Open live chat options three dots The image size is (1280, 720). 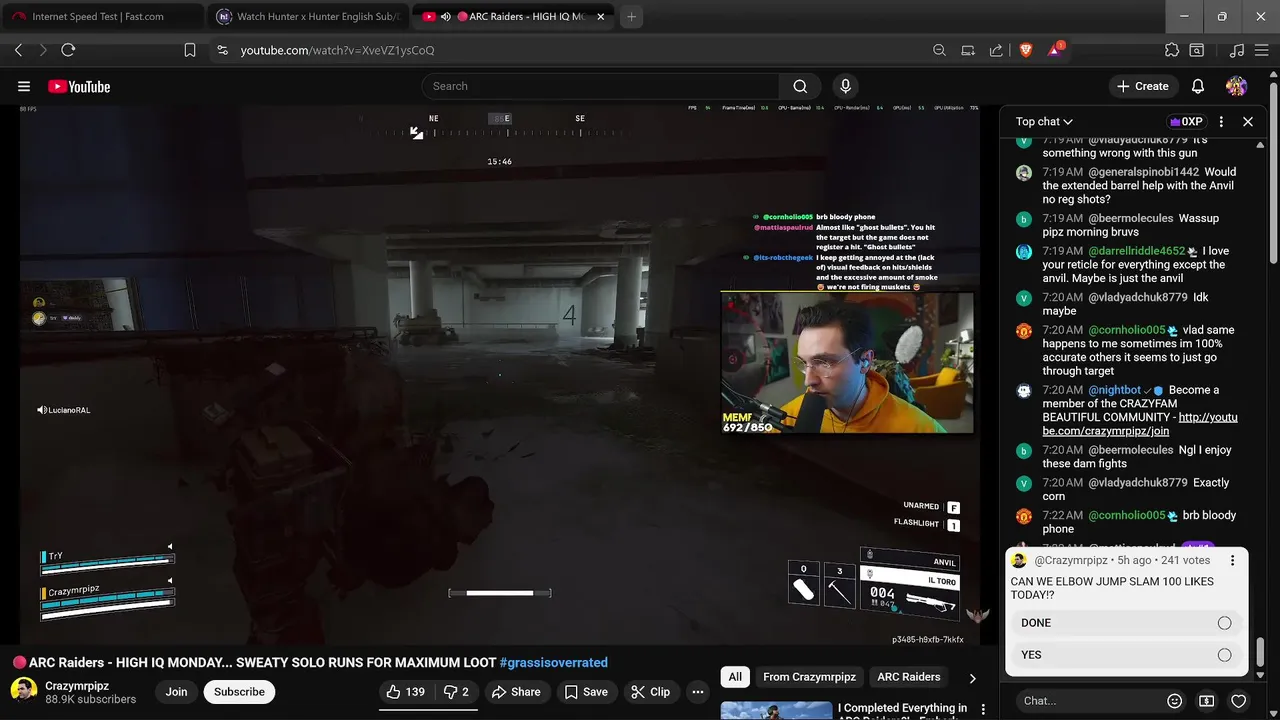[1221, 121]
